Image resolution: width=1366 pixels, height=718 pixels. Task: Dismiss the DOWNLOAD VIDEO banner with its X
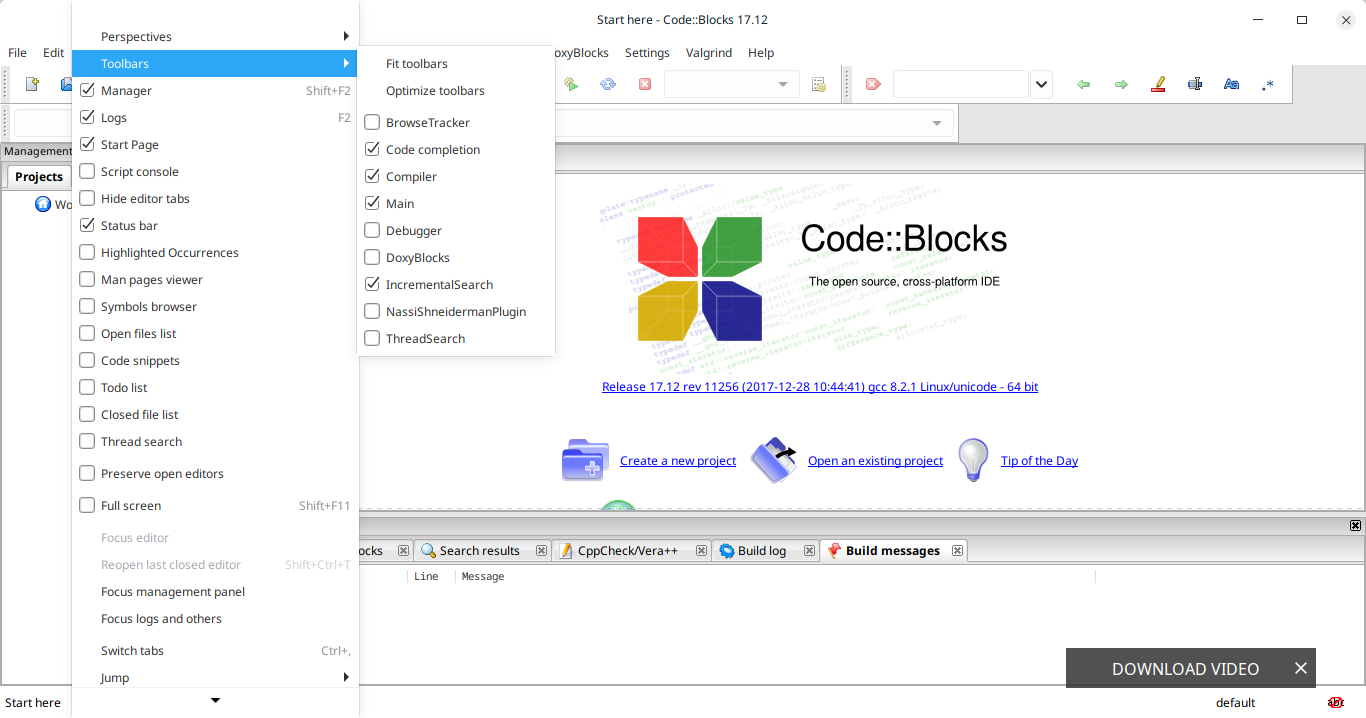point(1301,668)
